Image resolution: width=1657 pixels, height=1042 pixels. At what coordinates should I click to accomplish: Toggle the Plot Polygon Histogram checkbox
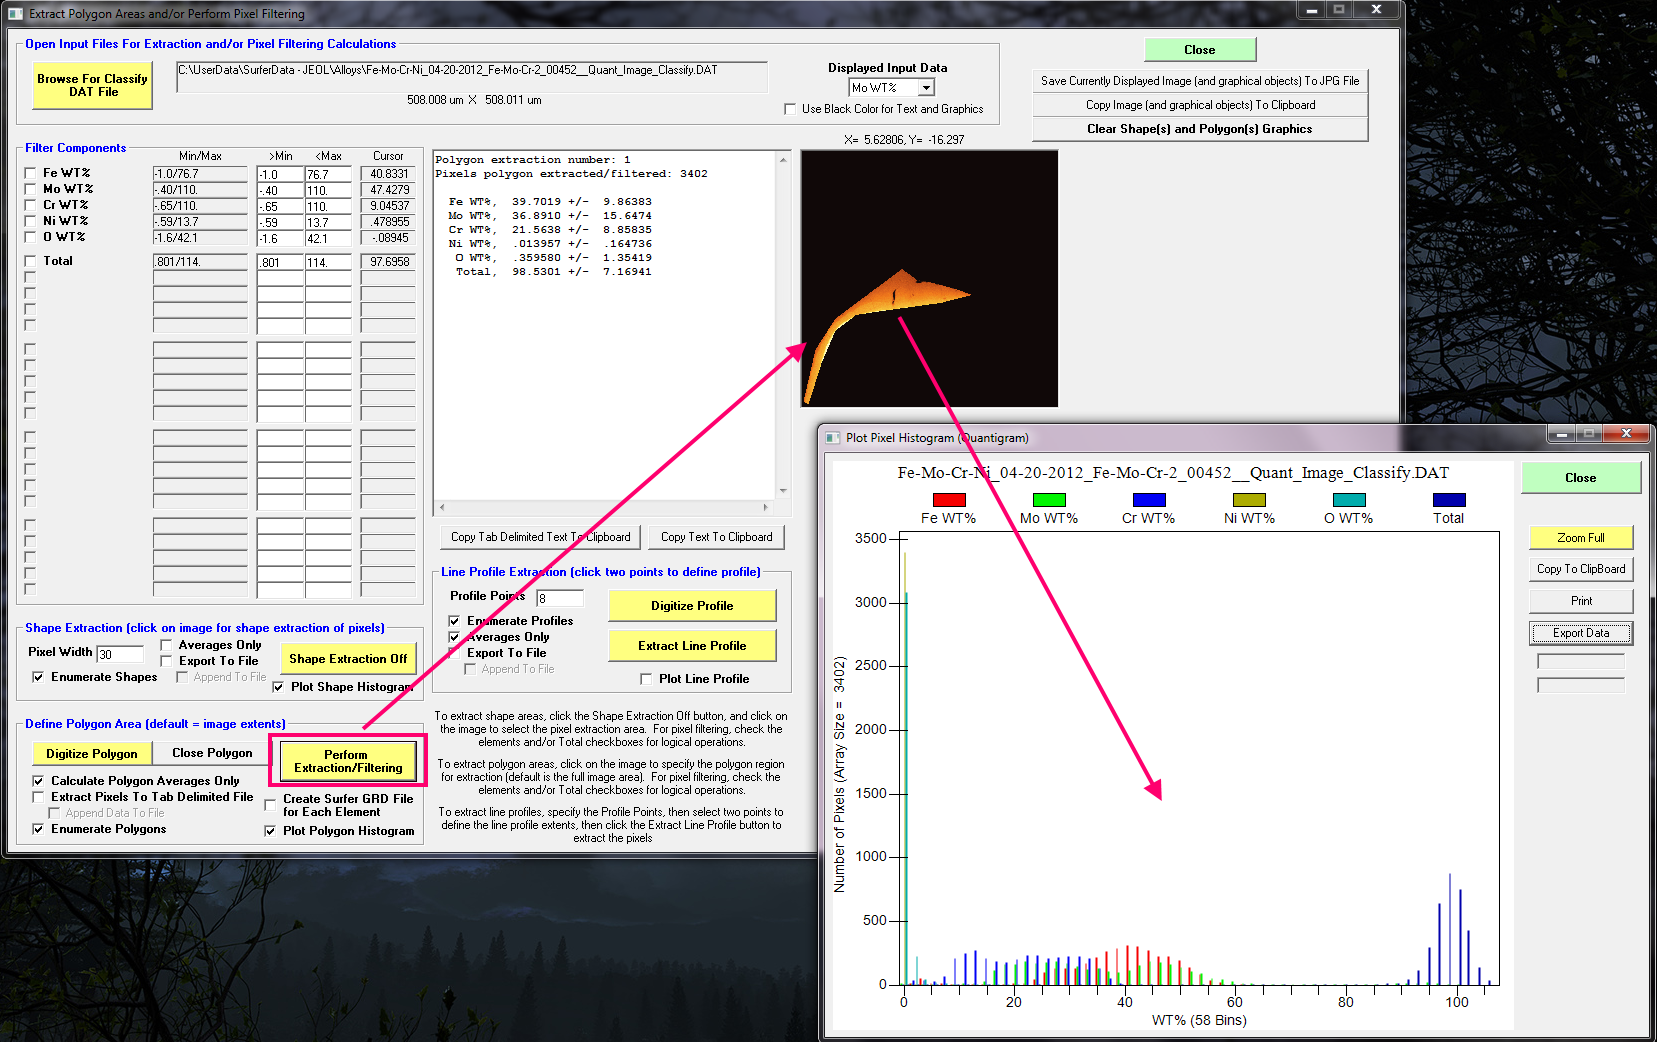[x=270, y=831]
